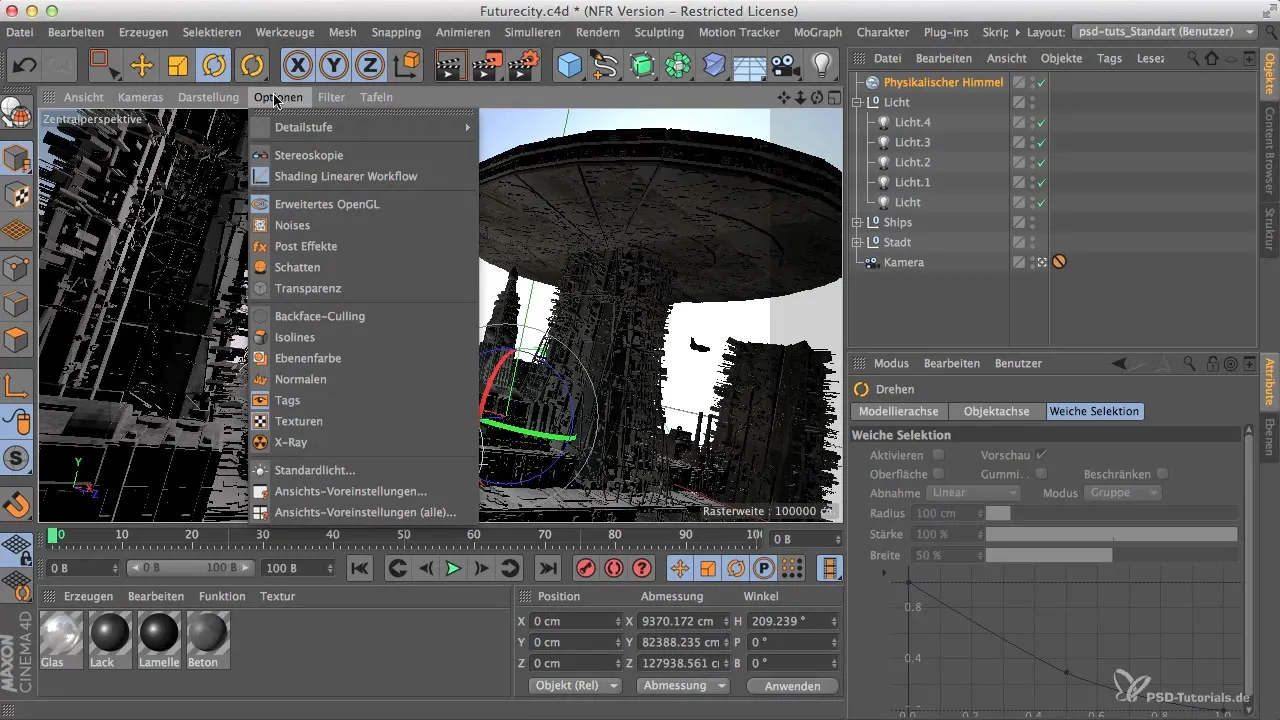The height and width of the screenshot is (720, 1280).
Task: Open the Attribute side tab
Action: [x=1270, y=382]
